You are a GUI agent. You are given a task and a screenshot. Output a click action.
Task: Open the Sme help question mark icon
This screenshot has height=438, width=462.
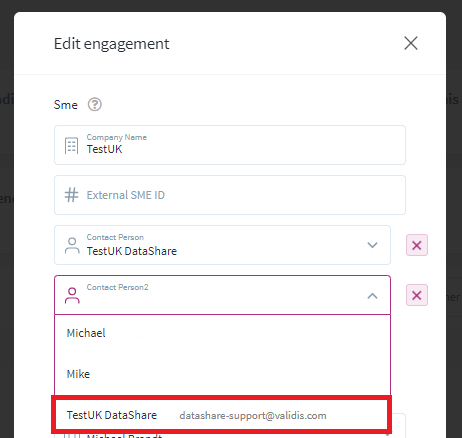pyautogui.click(x=95, y=104)
